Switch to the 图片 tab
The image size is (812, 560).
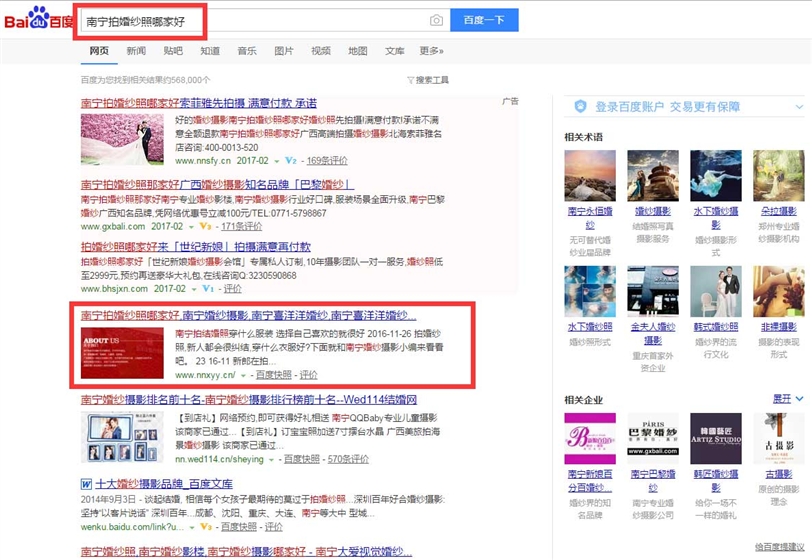tap(284, 51)
